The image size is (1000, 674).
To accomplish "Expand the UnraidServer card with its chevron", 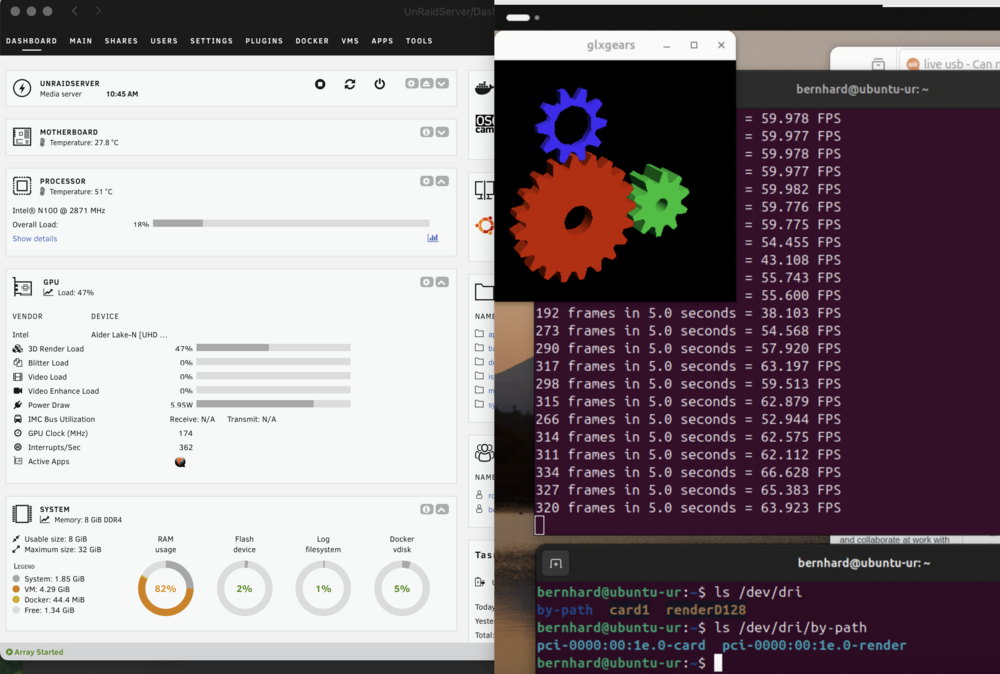I will coord(442,84).
